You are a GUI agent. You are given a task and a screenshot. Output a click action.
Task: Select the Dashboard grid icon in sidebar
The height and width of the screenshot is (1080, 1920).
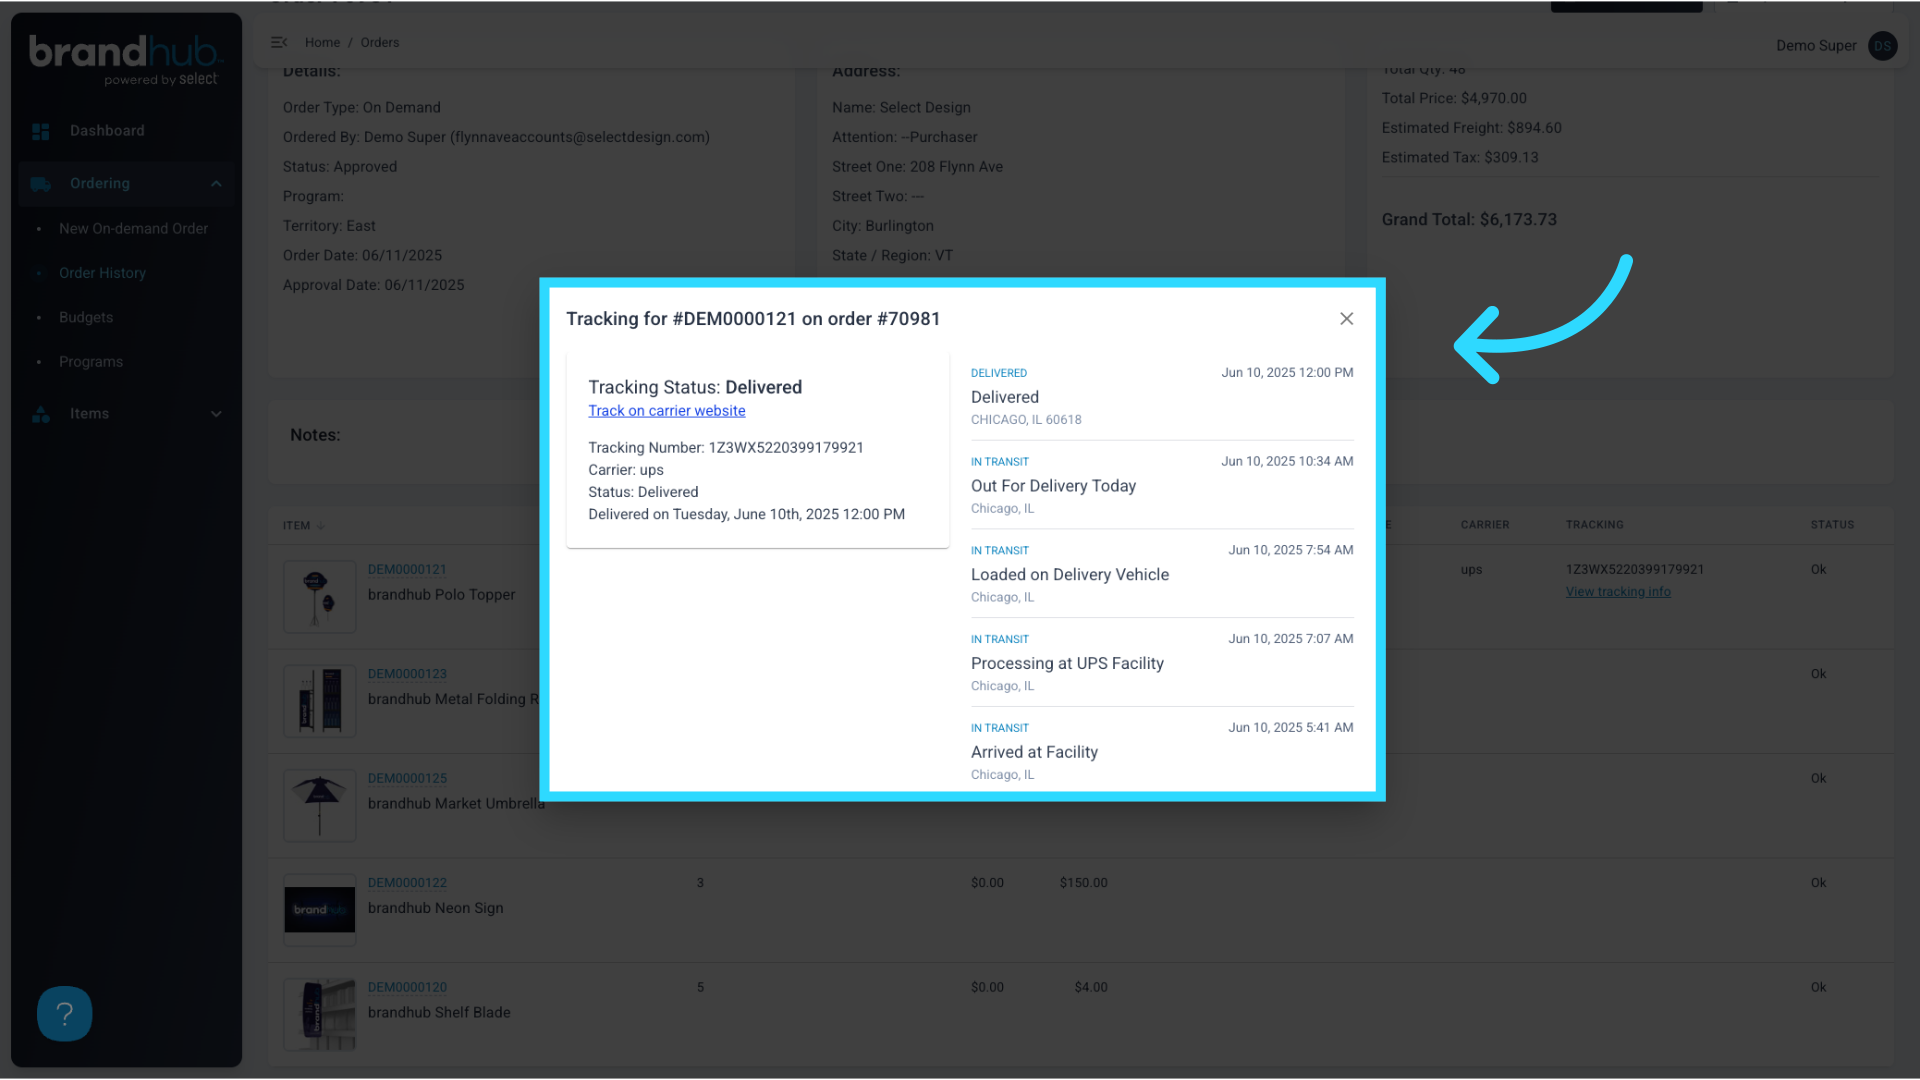(40, 131)
